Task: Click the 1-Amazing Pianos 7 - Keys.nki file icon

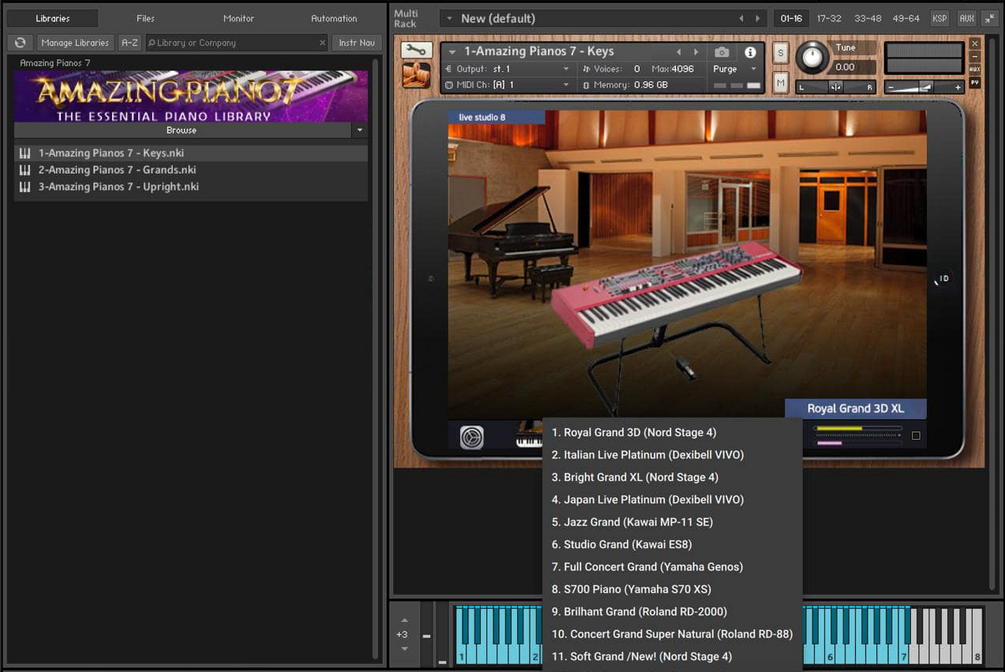Action: point(25,153)
